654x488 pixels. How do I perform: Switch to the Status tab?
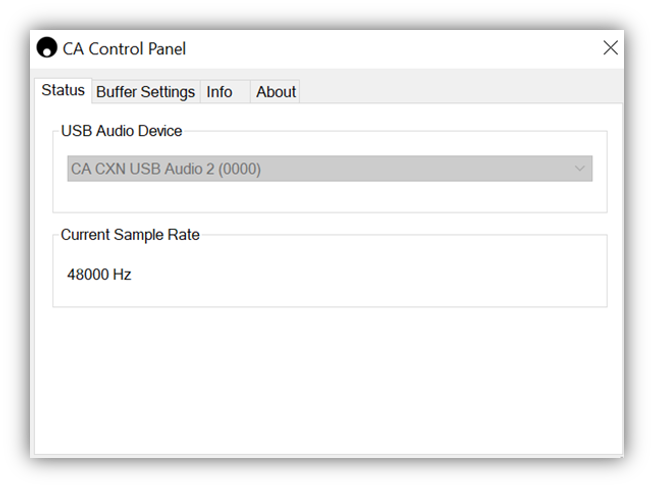63,90
